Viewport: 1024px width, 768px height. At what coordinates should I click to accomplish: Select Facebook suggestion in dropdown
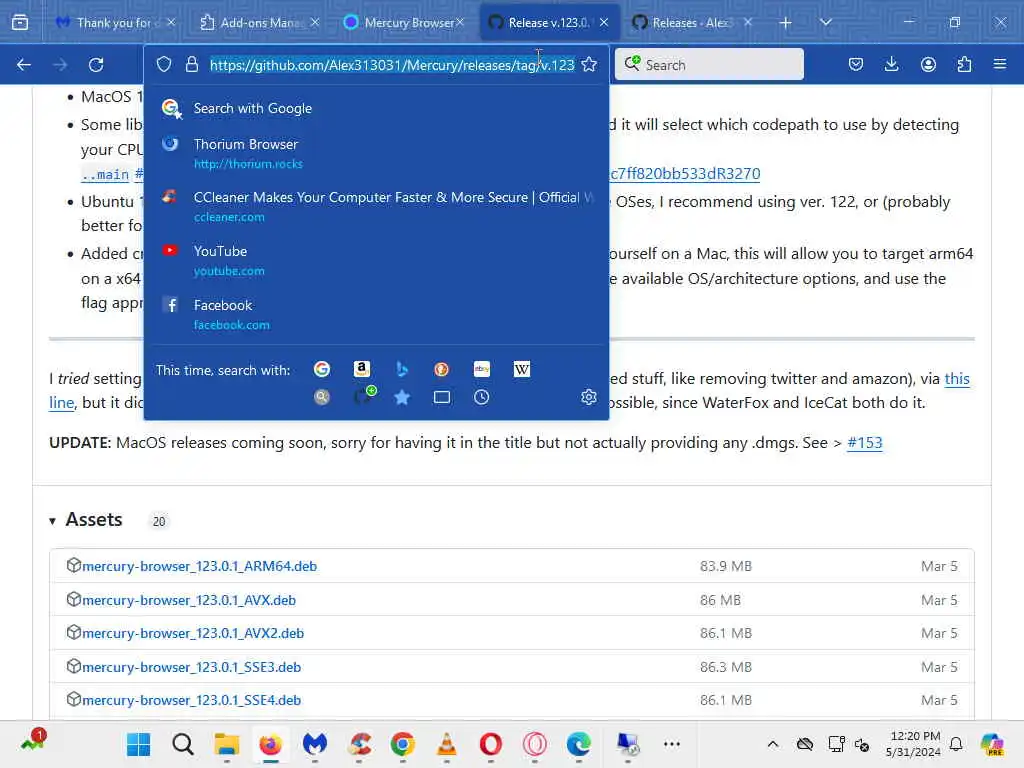376,314
